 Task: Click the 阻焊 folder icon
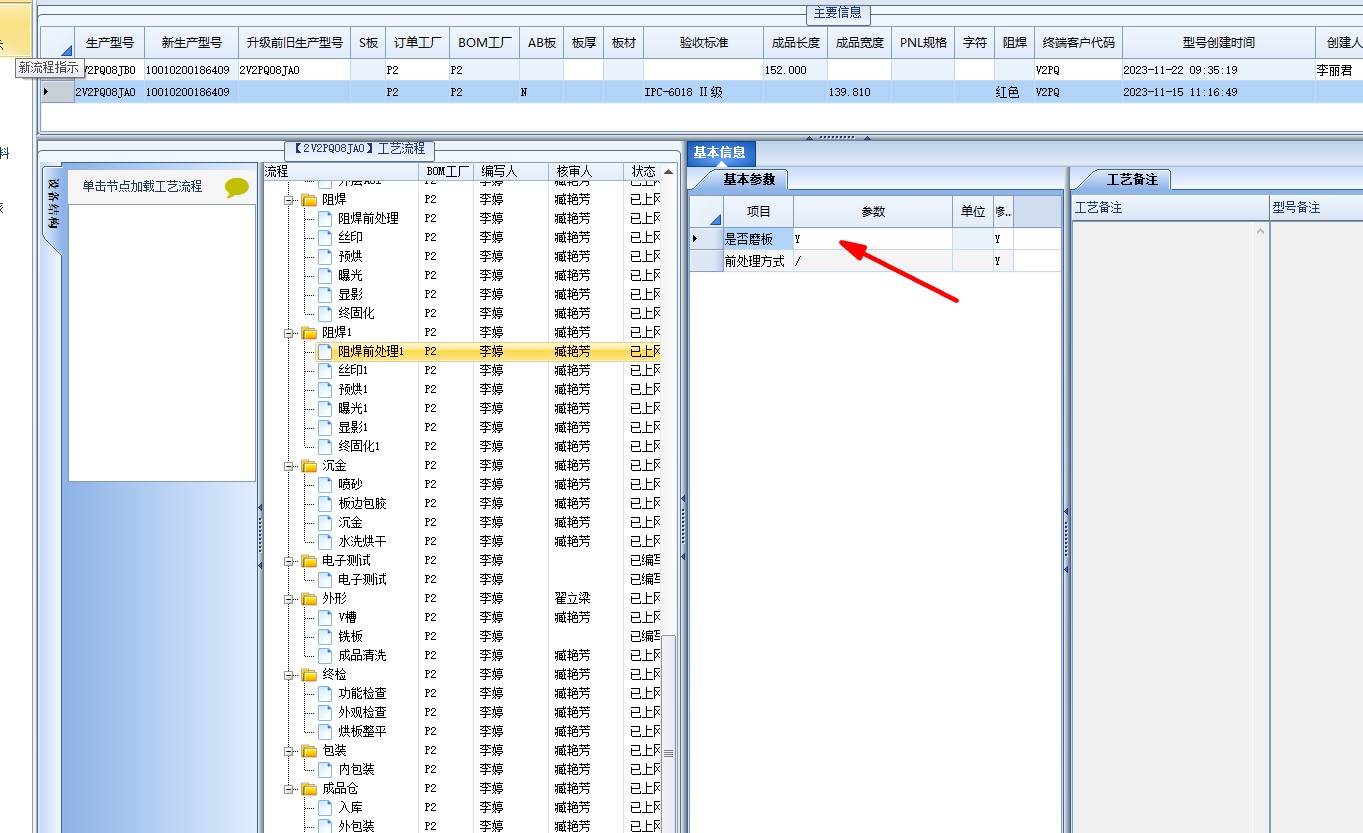[309, 200]
